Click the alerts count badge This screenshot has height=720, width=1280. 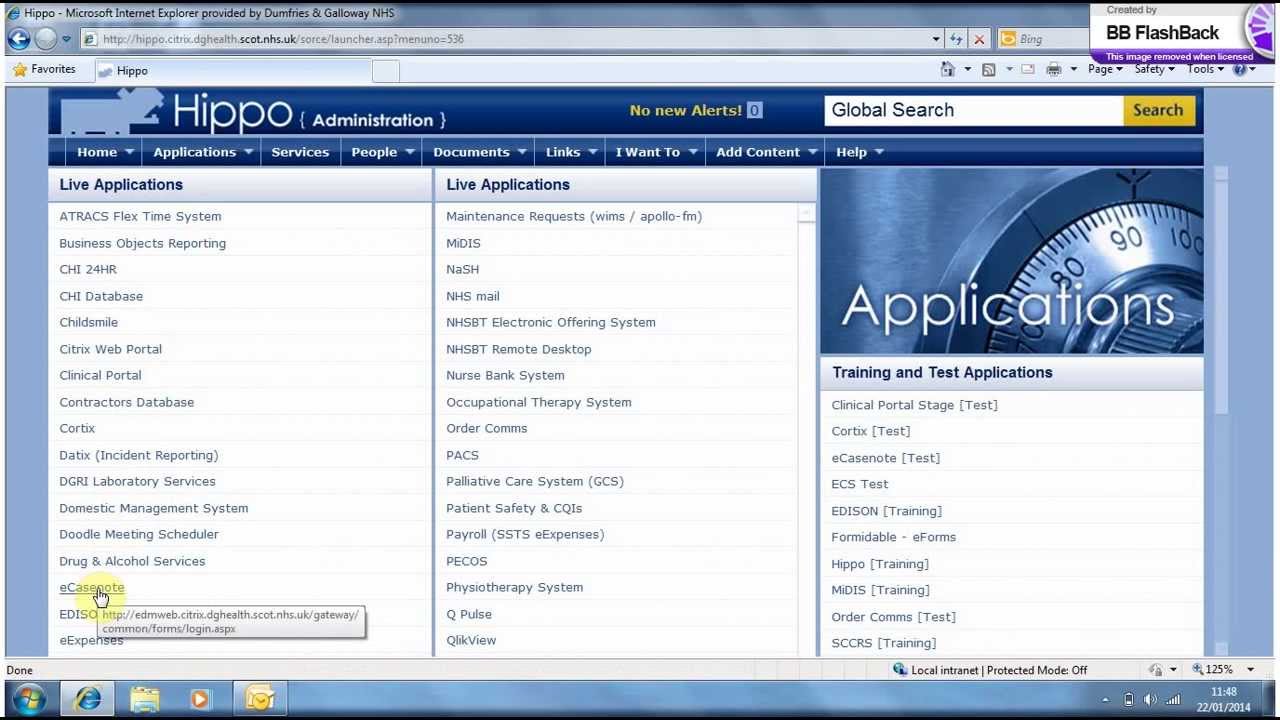coord(754,110)
